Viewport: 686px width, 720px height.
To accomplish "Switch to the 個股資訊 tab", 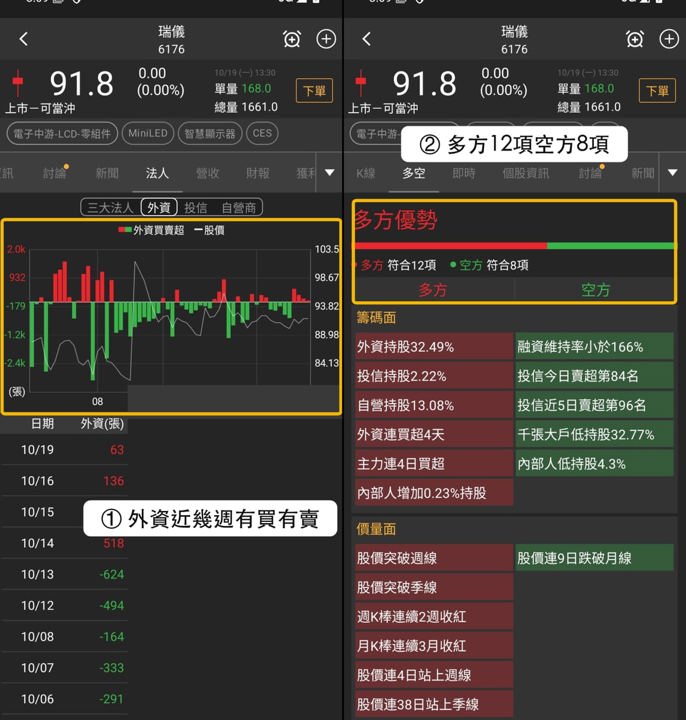I will pos(526,173).
